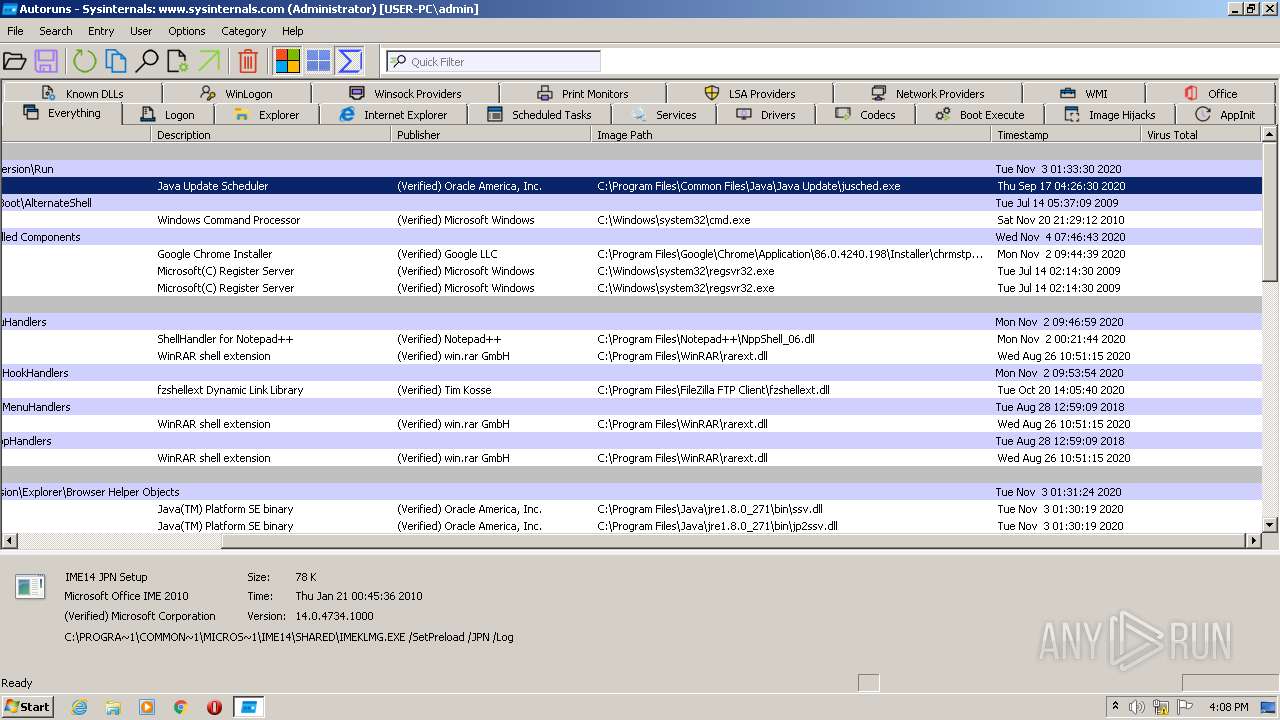Select the ssv.dll Java Platform SE entry
The image size is (1280, 720).
tap(631, 509)
